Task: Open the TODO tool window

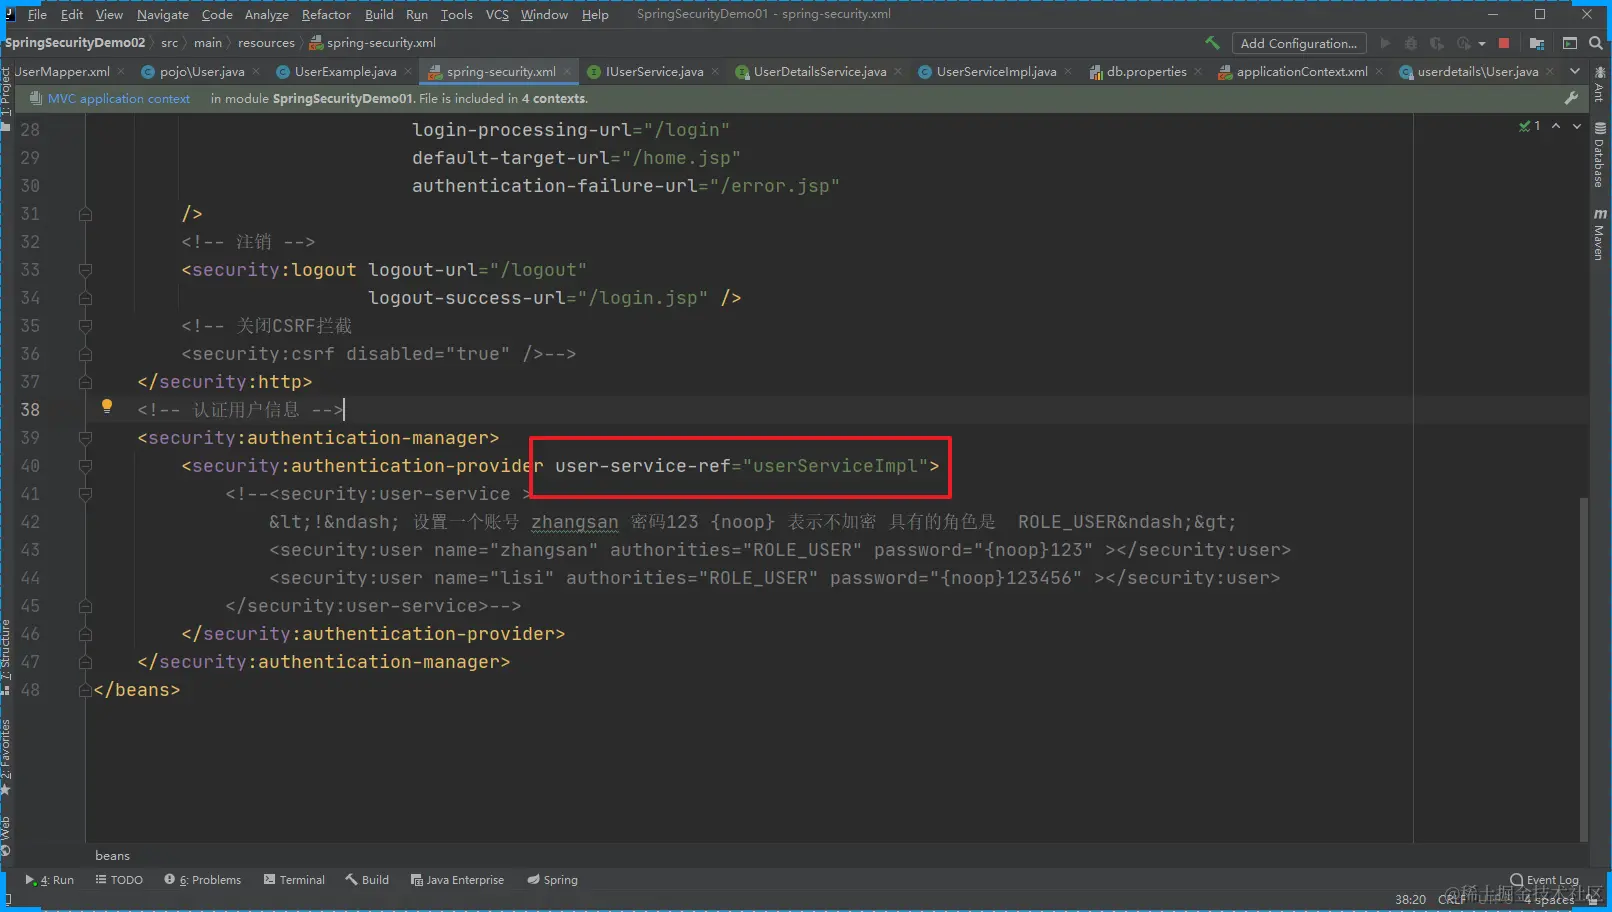Action: click(119, 880)
